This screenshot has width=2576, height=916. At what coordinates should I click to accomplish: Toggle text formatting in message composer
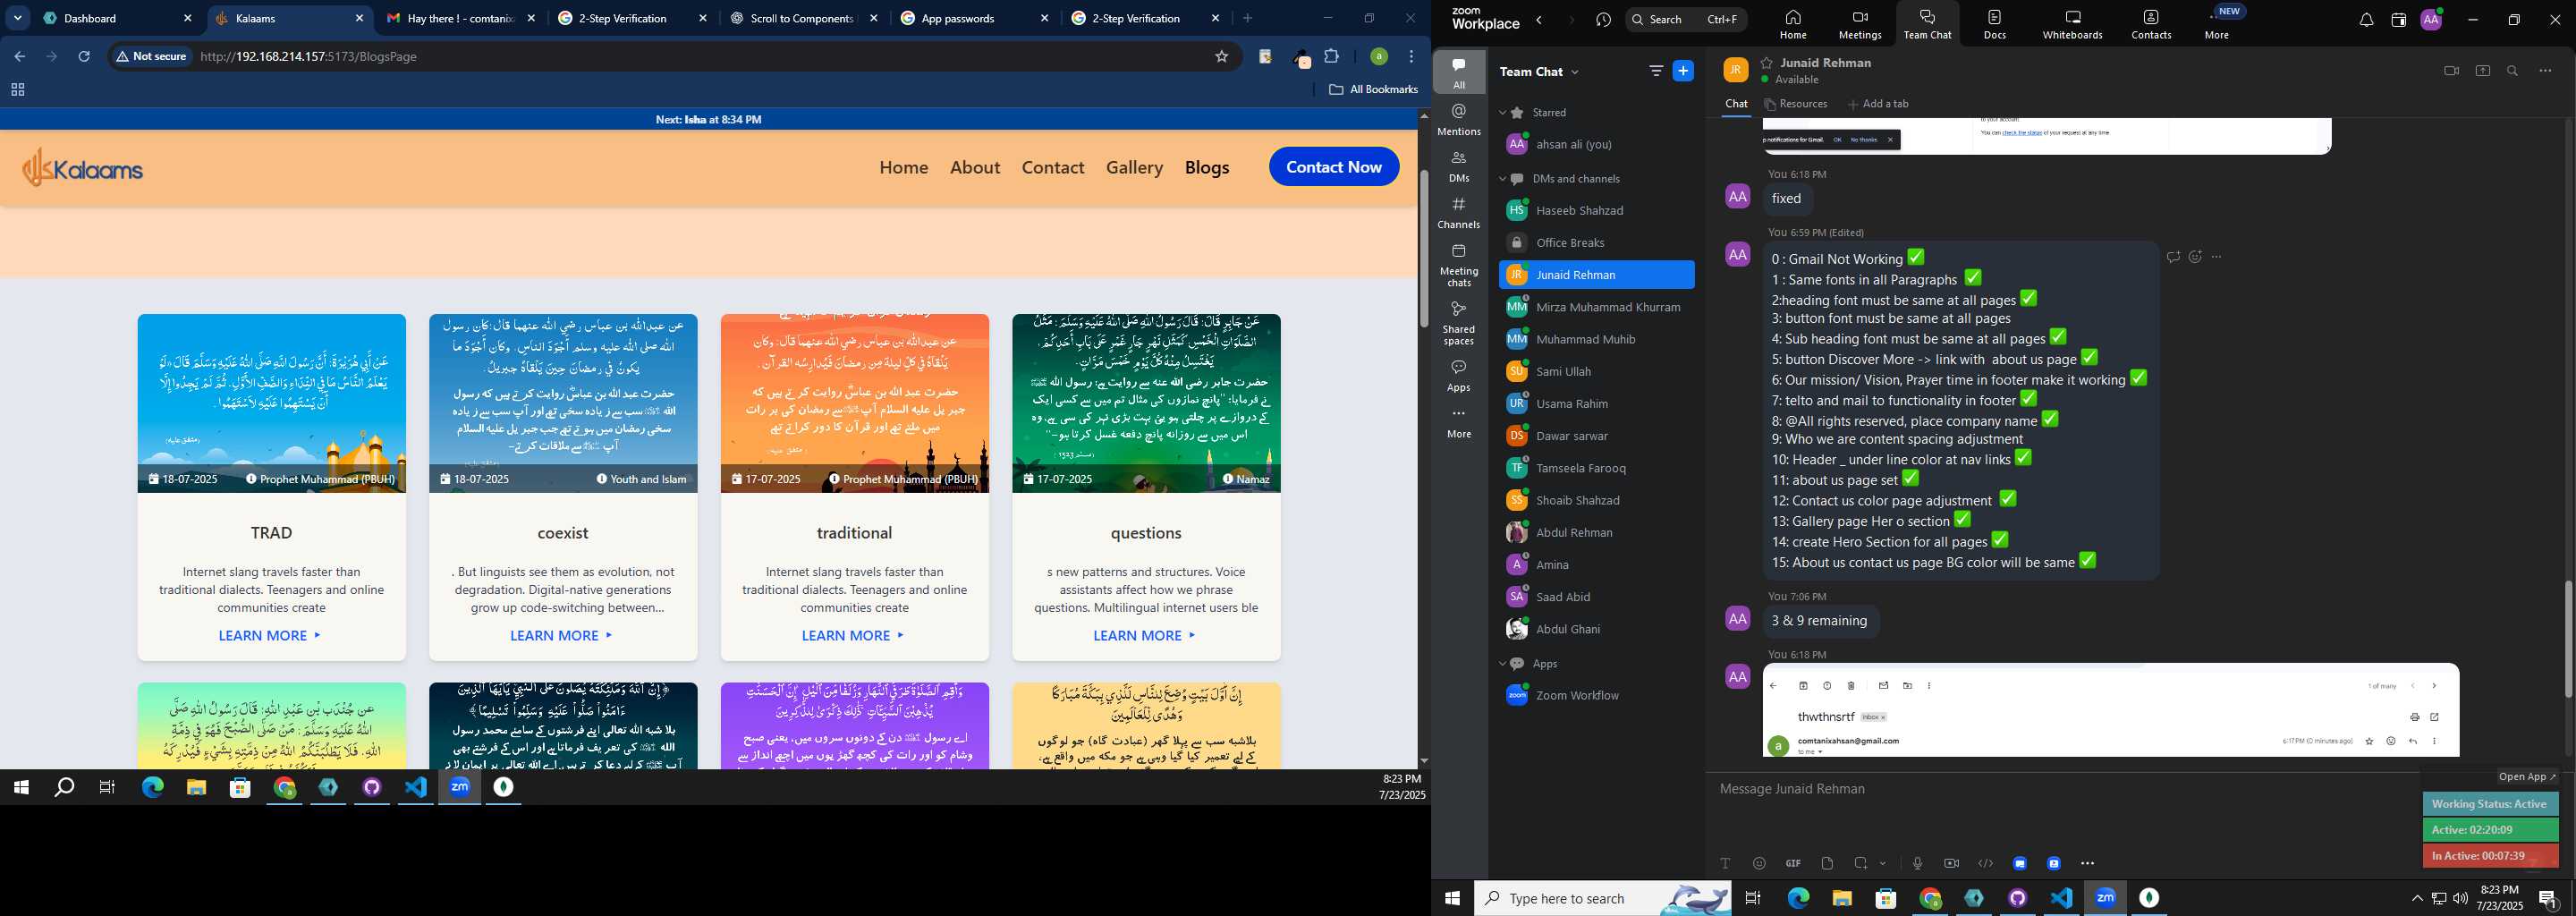1725,863
